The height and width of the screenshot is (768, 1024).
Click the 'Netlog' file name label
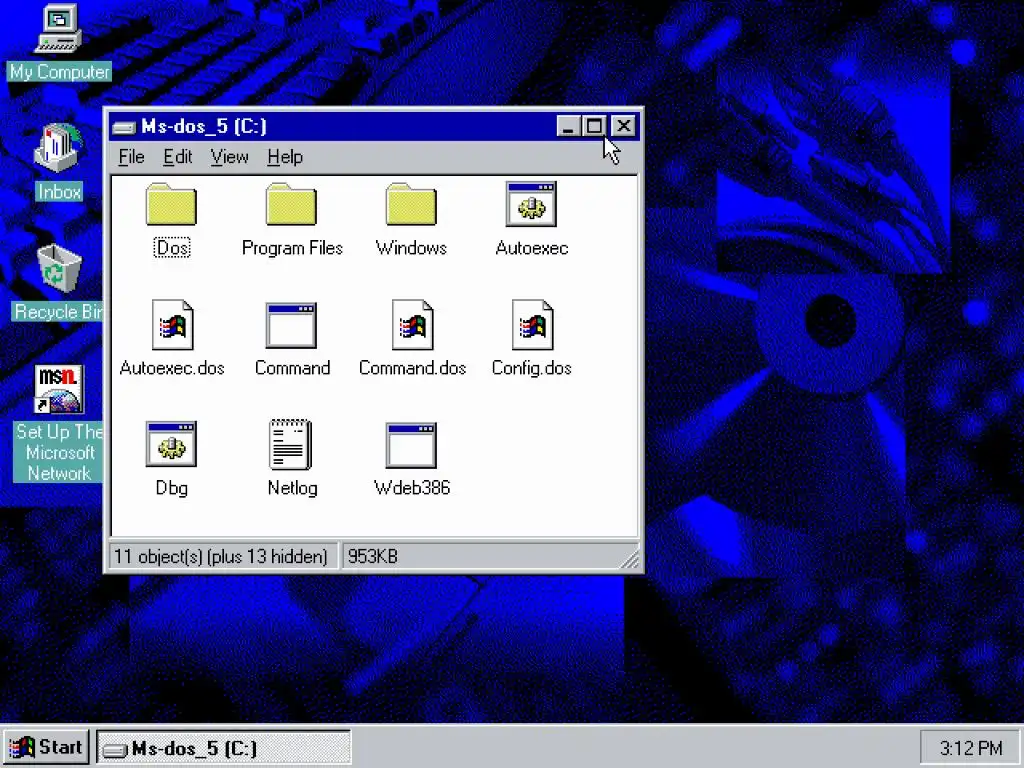[293, 488]
